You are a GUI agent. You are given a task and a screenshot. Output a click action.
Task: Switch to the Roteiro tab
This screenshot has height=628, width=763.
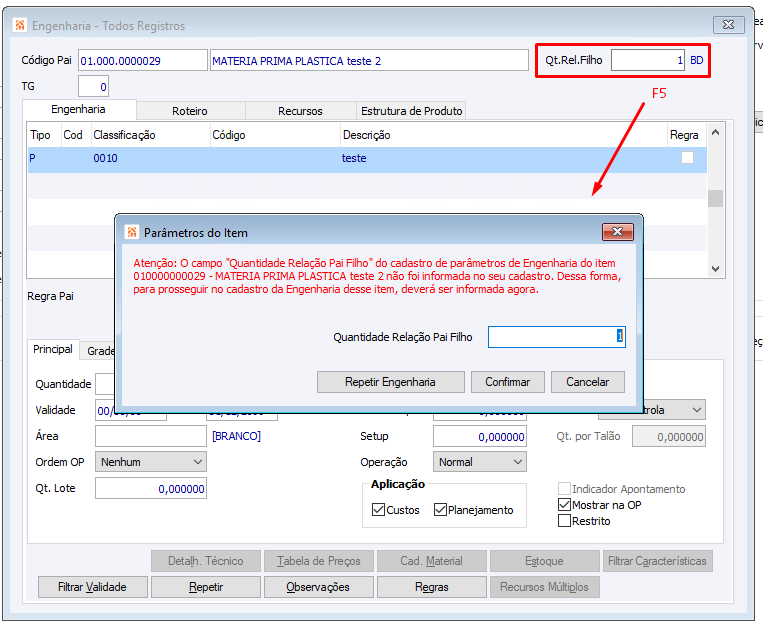[x=190, y=111]
